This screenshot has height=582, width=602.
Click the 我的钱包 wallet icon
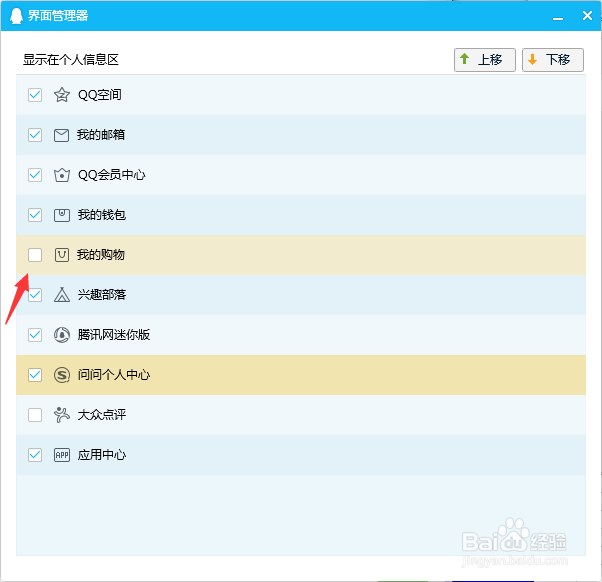click(61, 215)
